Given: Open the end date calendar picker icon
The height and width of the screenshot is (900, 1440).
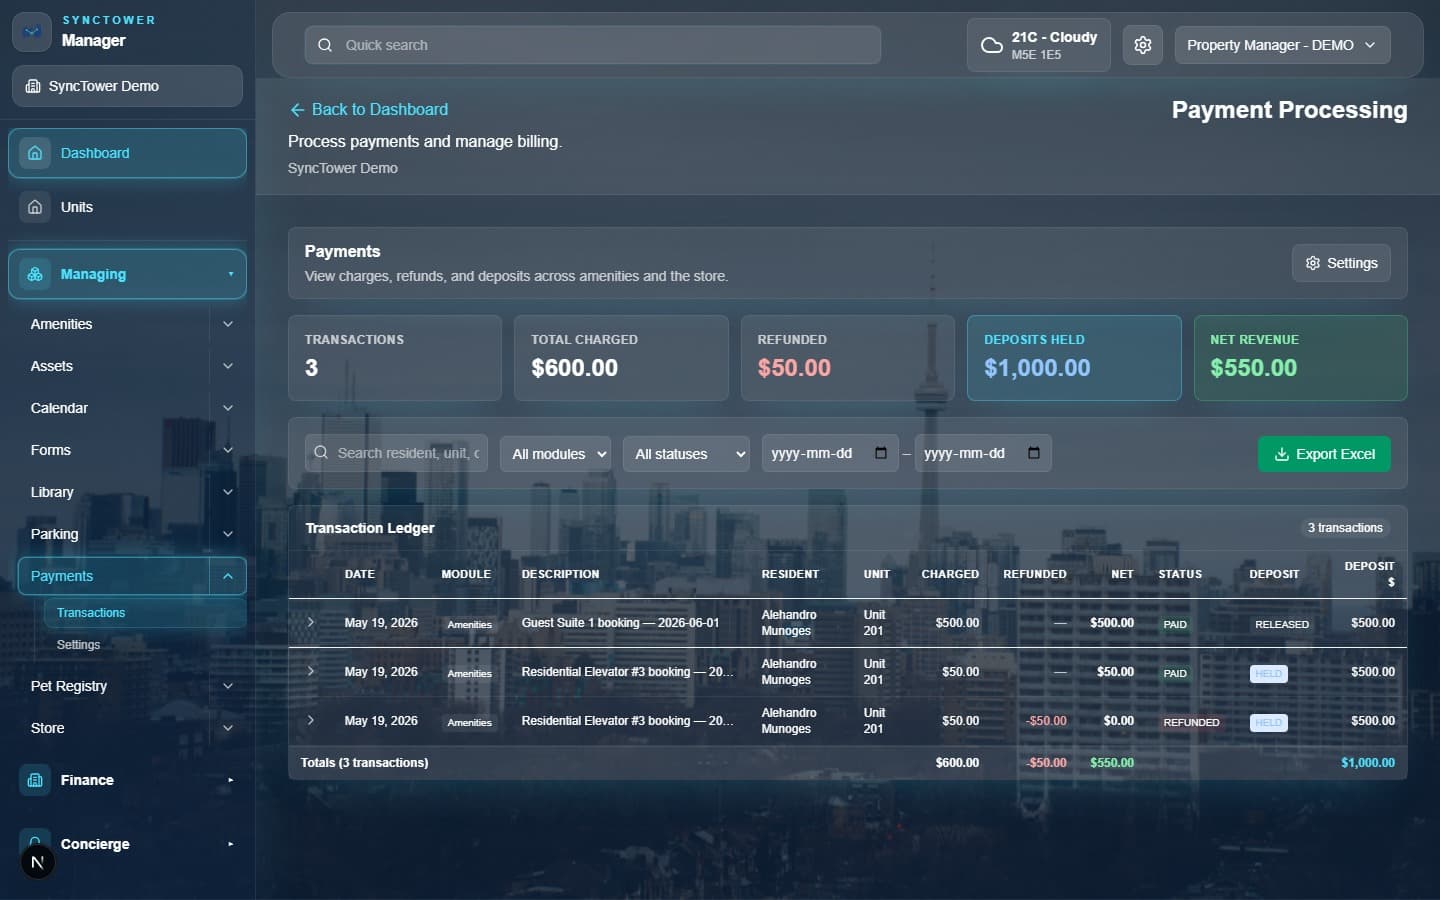Looking at the screenshot, I should click(1034, 453).
